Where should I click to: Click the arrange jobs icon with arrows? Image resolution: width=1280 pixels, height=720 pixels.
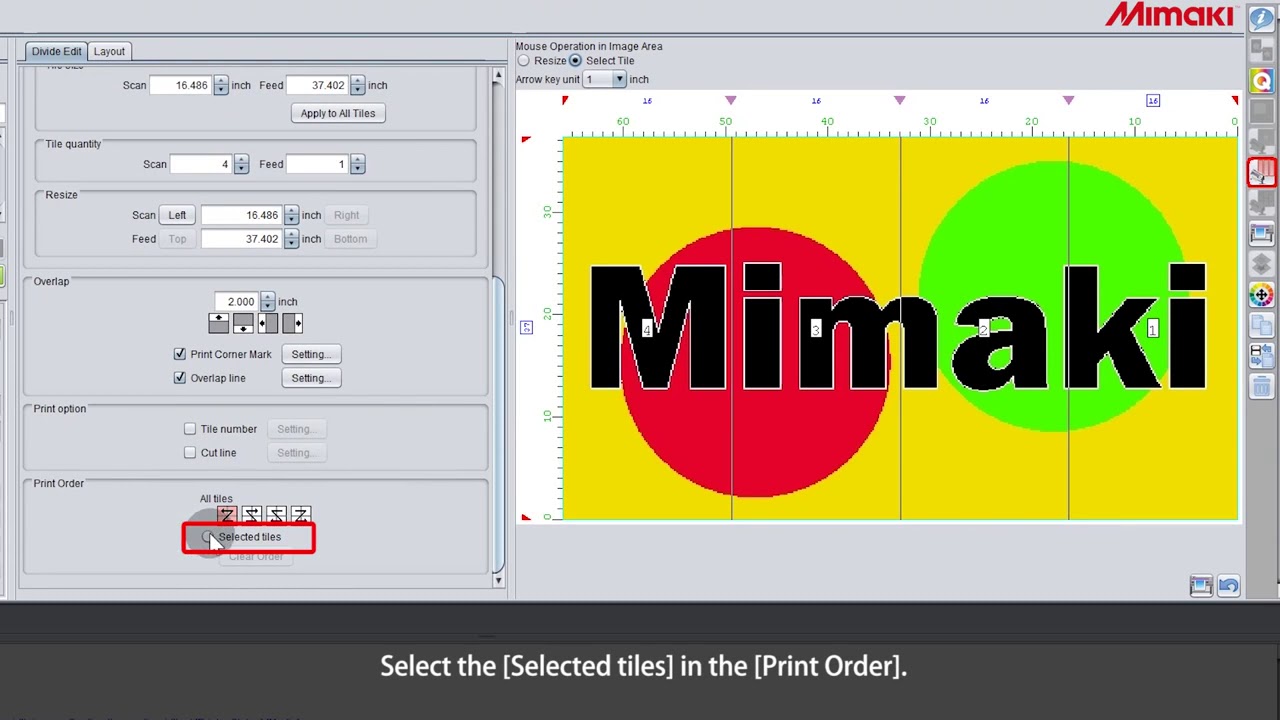(1261, 356)
